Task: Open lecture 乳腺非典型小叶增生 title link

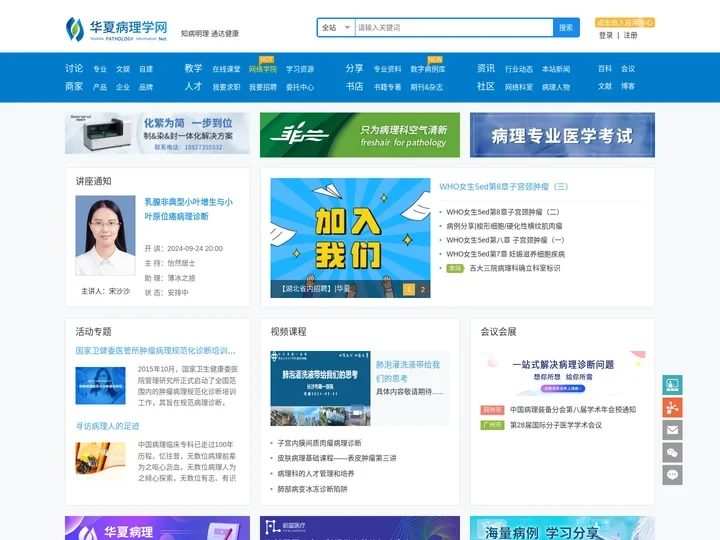Action: [x=189, y=209]
